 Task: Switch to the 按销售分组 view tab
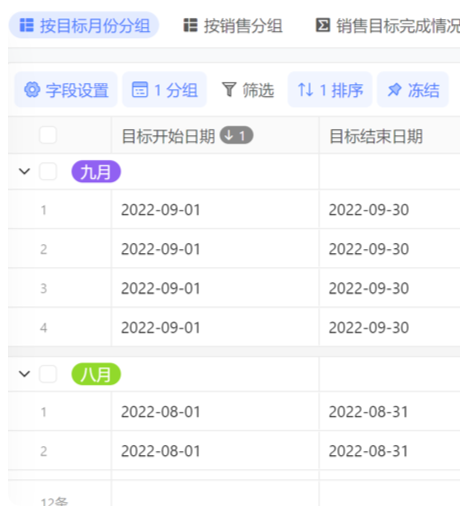tap(233, 25)
